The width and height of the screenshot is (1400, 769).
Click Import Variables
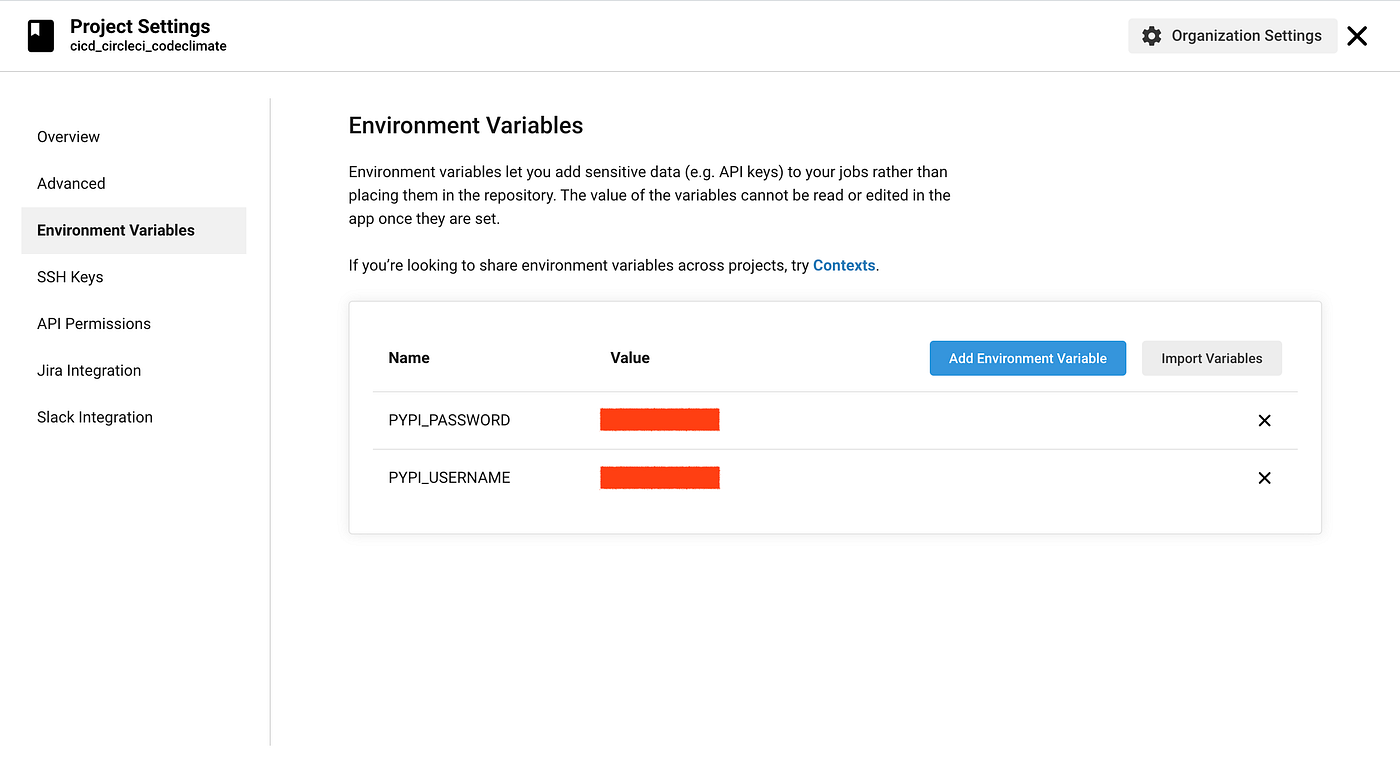click(x=1211, y=357)
